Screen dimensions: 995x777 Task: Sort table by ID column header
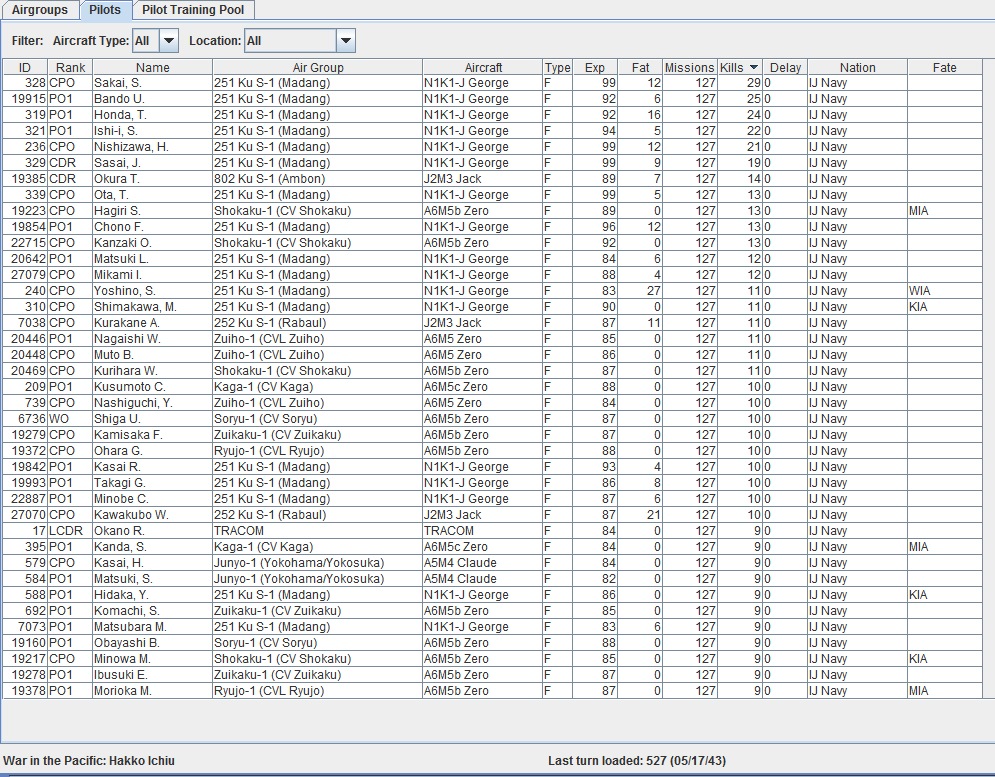click(x=25, y=67)
